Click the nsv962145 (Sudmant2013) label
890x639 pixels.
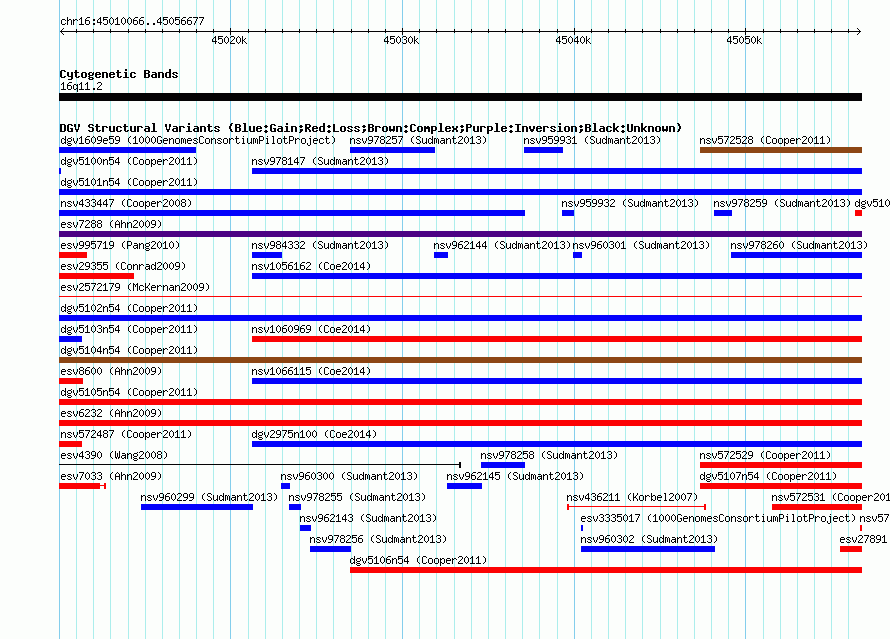[x=515, y=476]
